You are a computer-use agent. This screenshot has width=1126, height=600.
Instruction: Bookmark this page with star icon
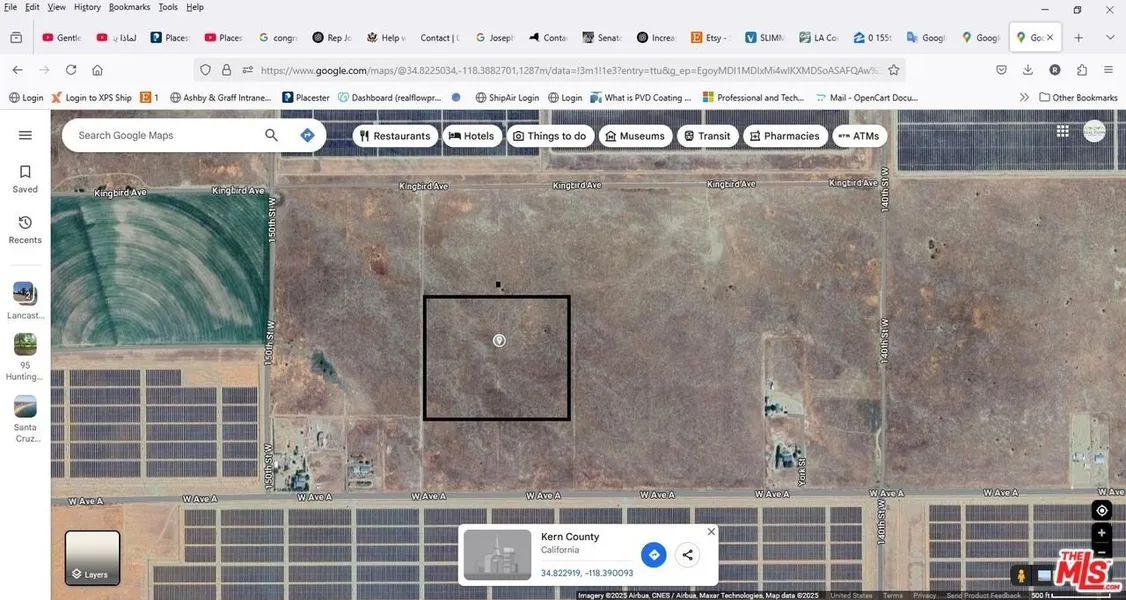894,70
